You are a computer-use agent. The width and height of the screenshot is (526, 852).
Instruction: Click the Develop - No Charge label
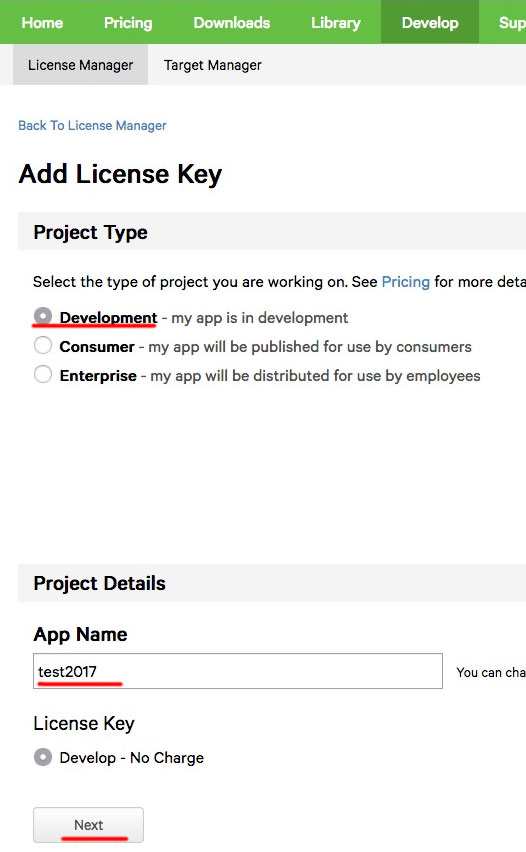coord(132,757)
